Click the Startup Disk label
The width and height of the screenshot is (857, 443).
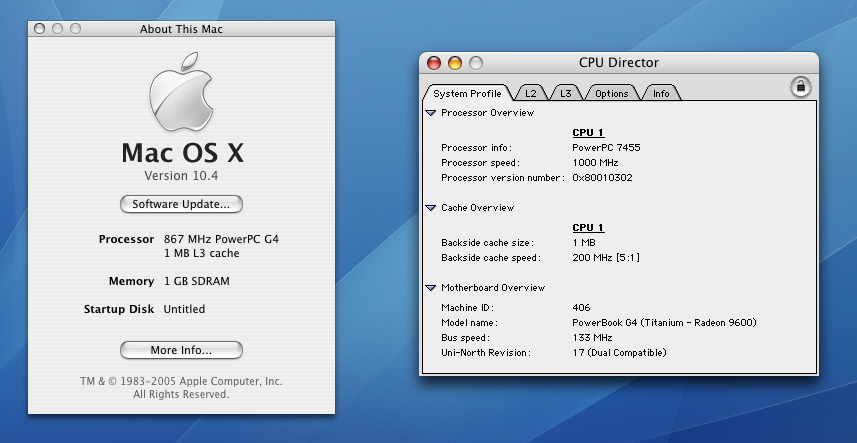tap(119, 309)
